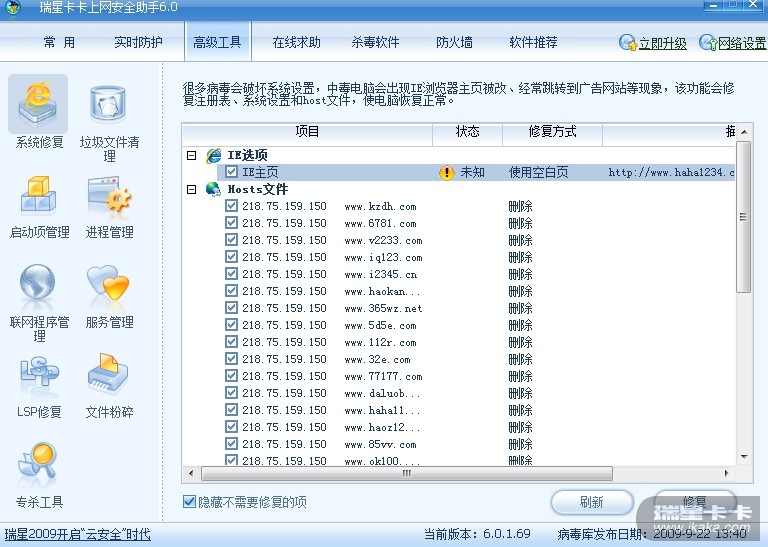Viewport: 768px width, 547px height.
Task: Open the 网络设置 link
Action: click(x=742, y=44)
